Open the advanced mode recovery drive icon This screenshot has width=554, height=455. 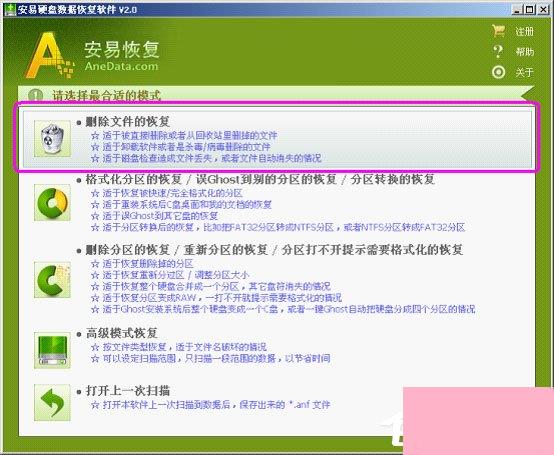tap(52, 350)
